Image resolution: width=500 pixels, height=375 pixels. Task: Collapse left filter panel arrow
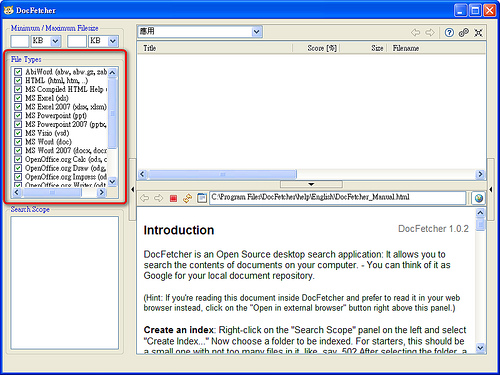click(x=133, y=189)
